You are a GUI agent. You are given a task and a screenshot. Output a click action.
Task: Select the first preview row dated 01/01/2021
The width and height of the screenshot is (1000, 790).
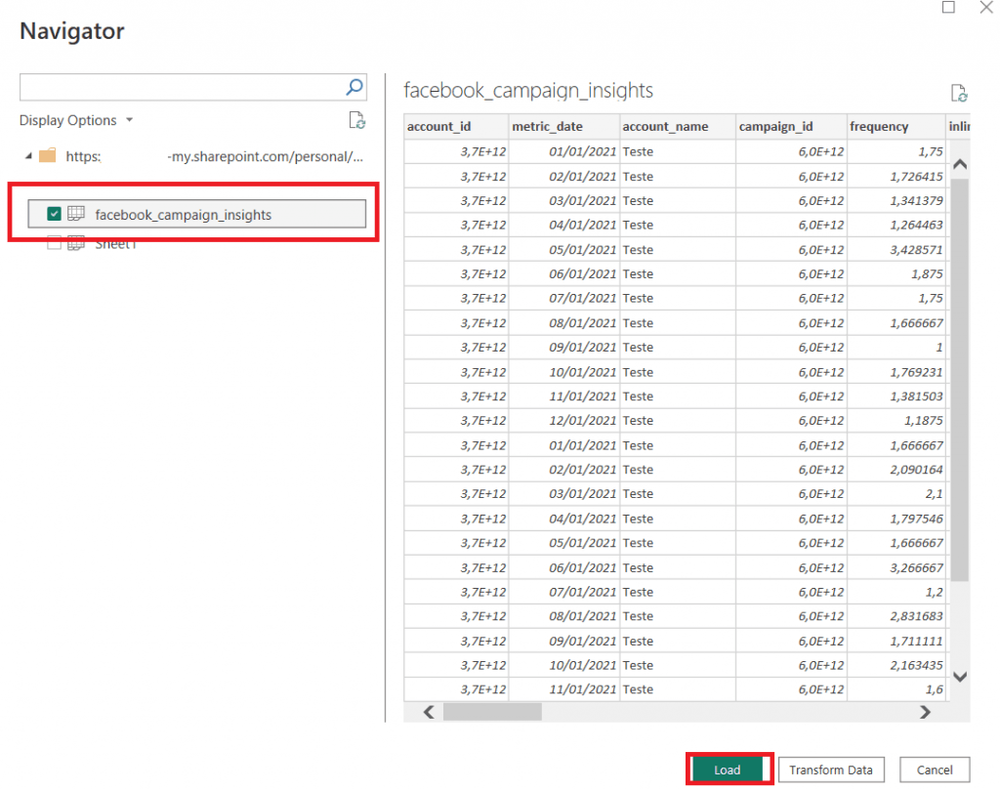pos(600,151)
